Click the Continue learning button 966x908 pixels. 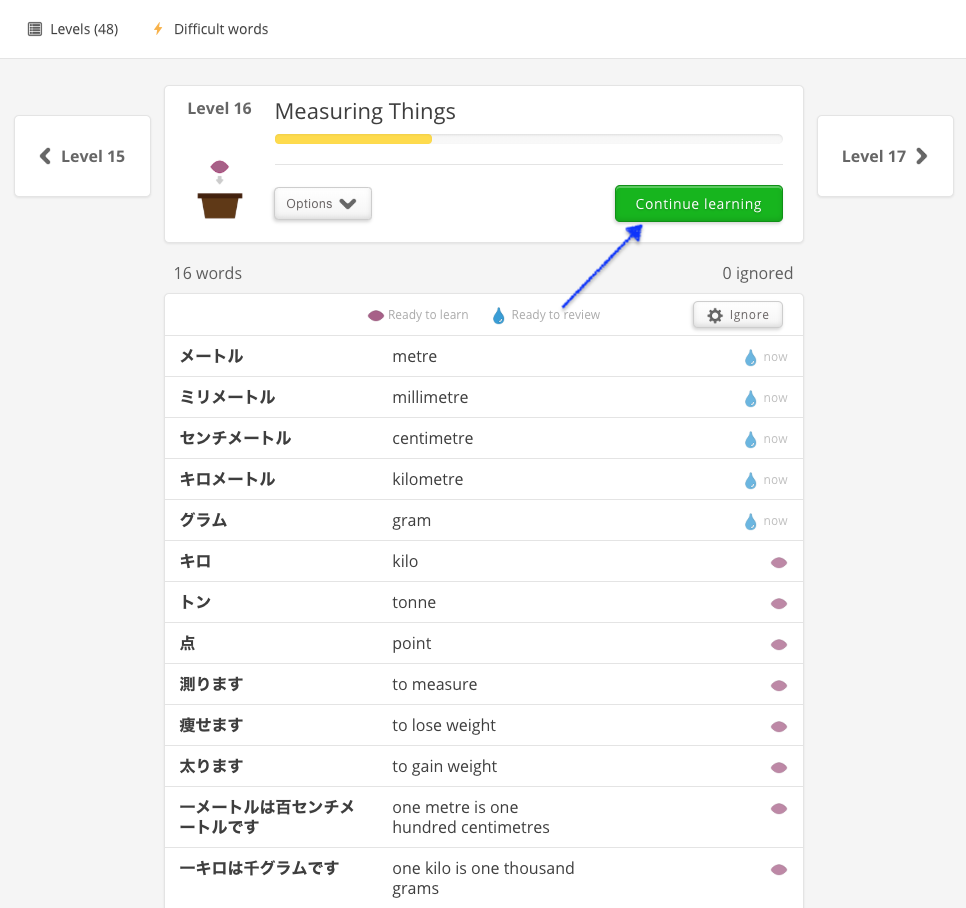point(699,203)
